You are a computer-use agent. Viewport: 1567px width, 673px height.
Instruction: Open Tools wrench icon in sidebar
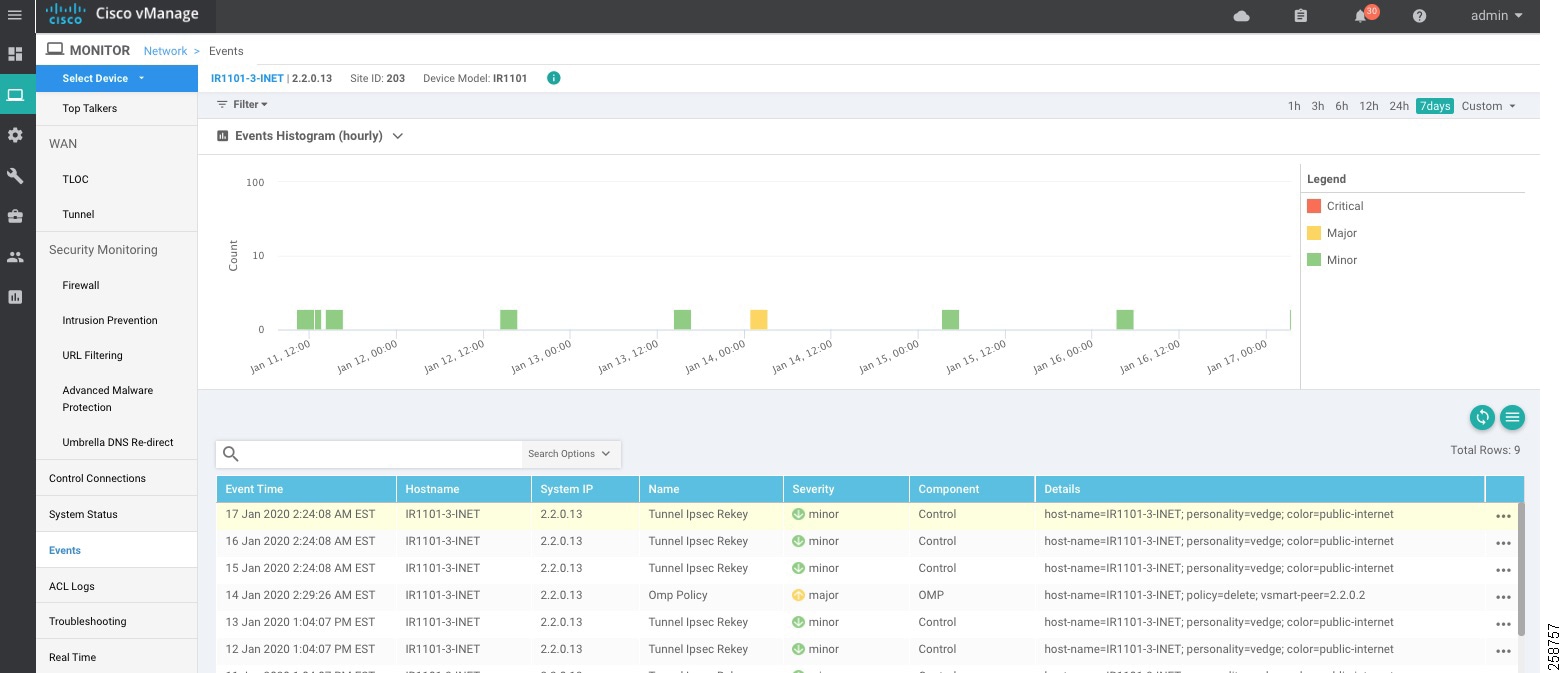[x=15, y=175]
